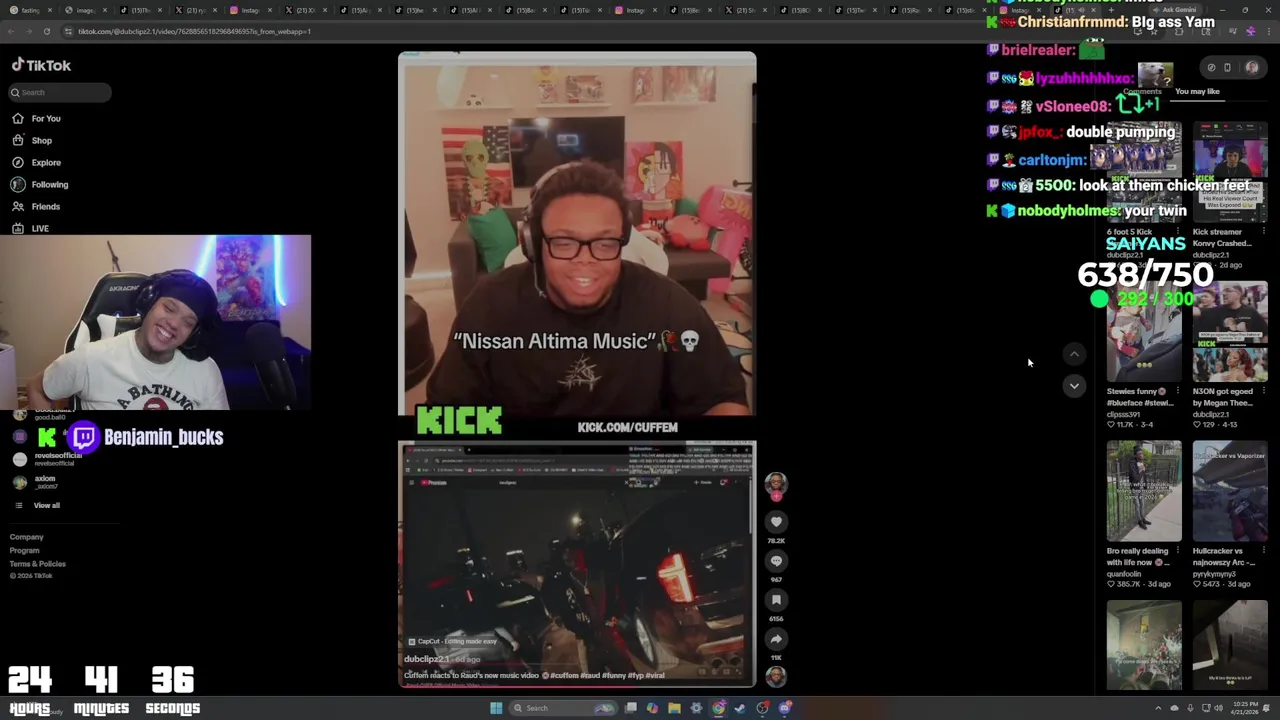Viewport: 1280px width, 720px height.
Task: Share the video with arrow icon
Action: tap(776, 638)
